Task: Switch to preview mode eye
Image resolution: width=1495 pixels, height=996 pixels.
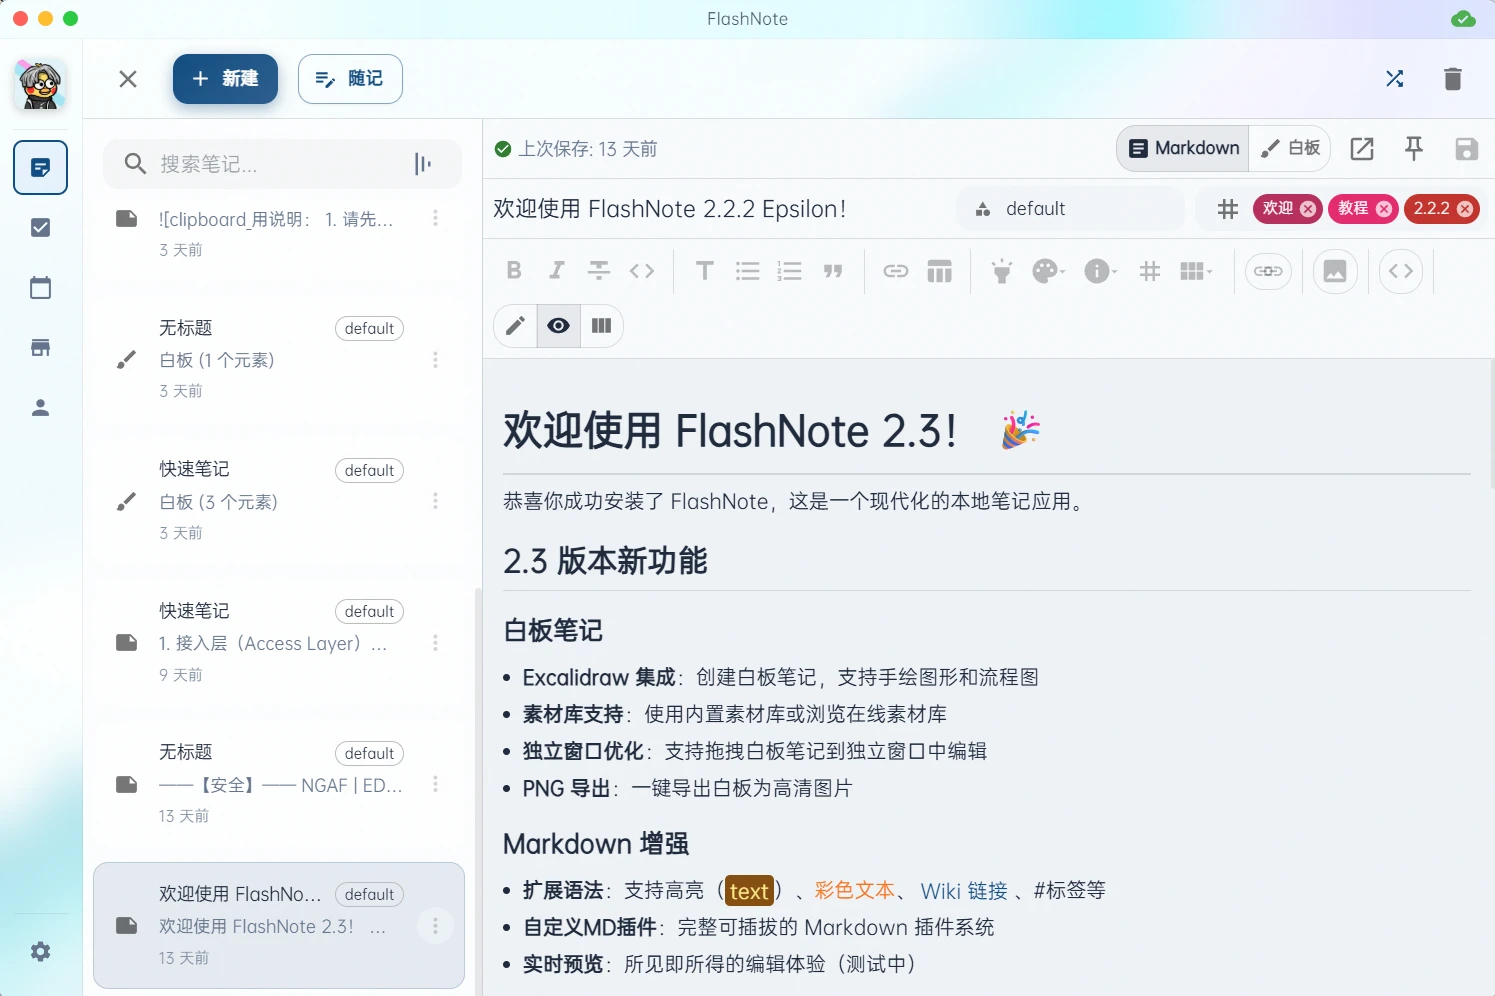Action: 559,326
